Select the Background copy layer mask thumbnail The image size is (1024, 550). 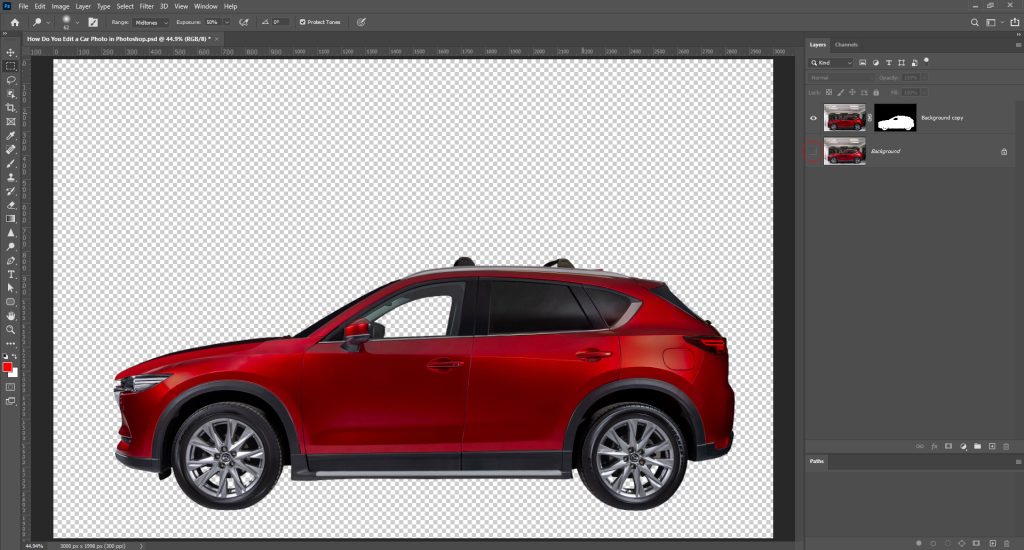coord(895,119)
